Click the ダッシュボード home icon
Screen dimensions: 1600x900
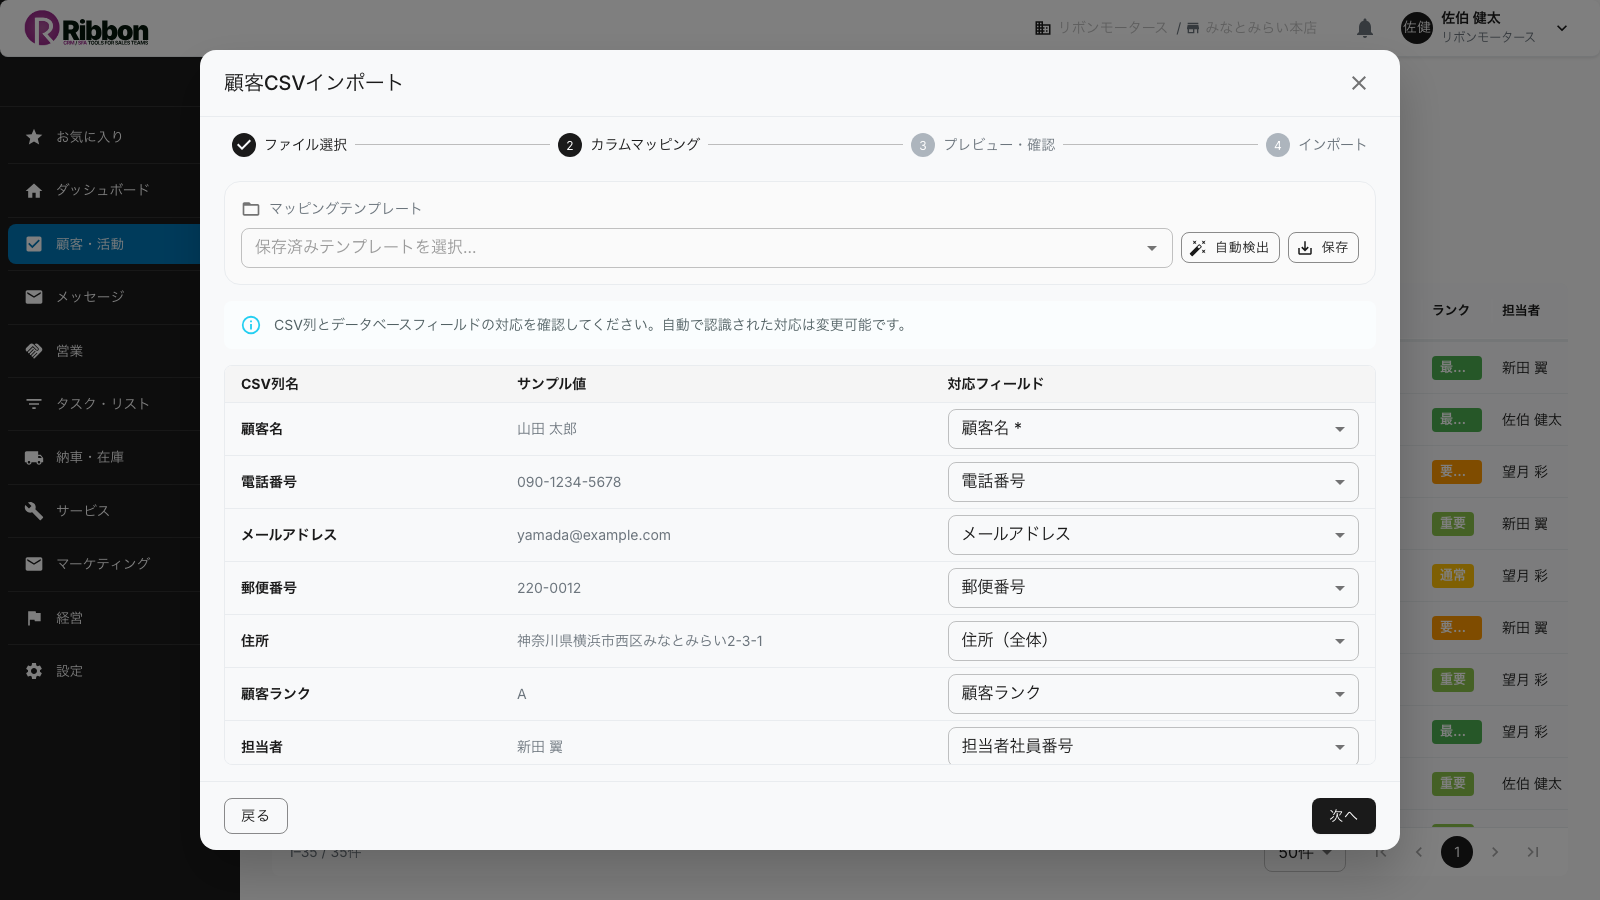(x=34, y=190)
